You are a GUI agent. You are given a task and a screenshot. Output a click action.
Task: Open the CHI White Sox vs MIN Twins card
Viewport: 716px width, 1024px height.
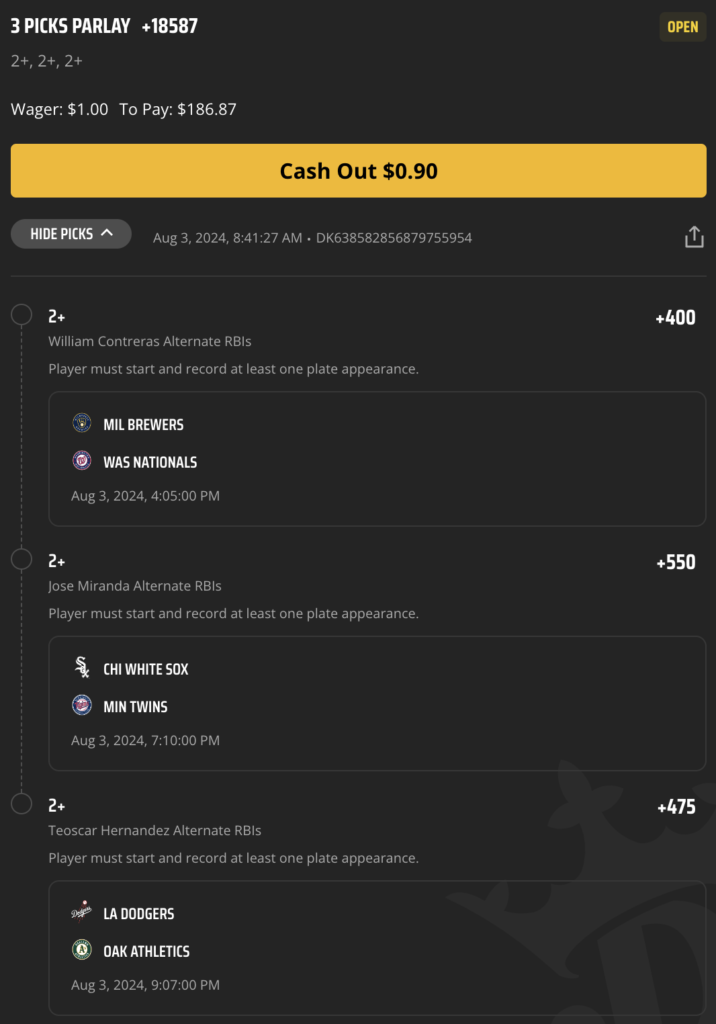377,703
